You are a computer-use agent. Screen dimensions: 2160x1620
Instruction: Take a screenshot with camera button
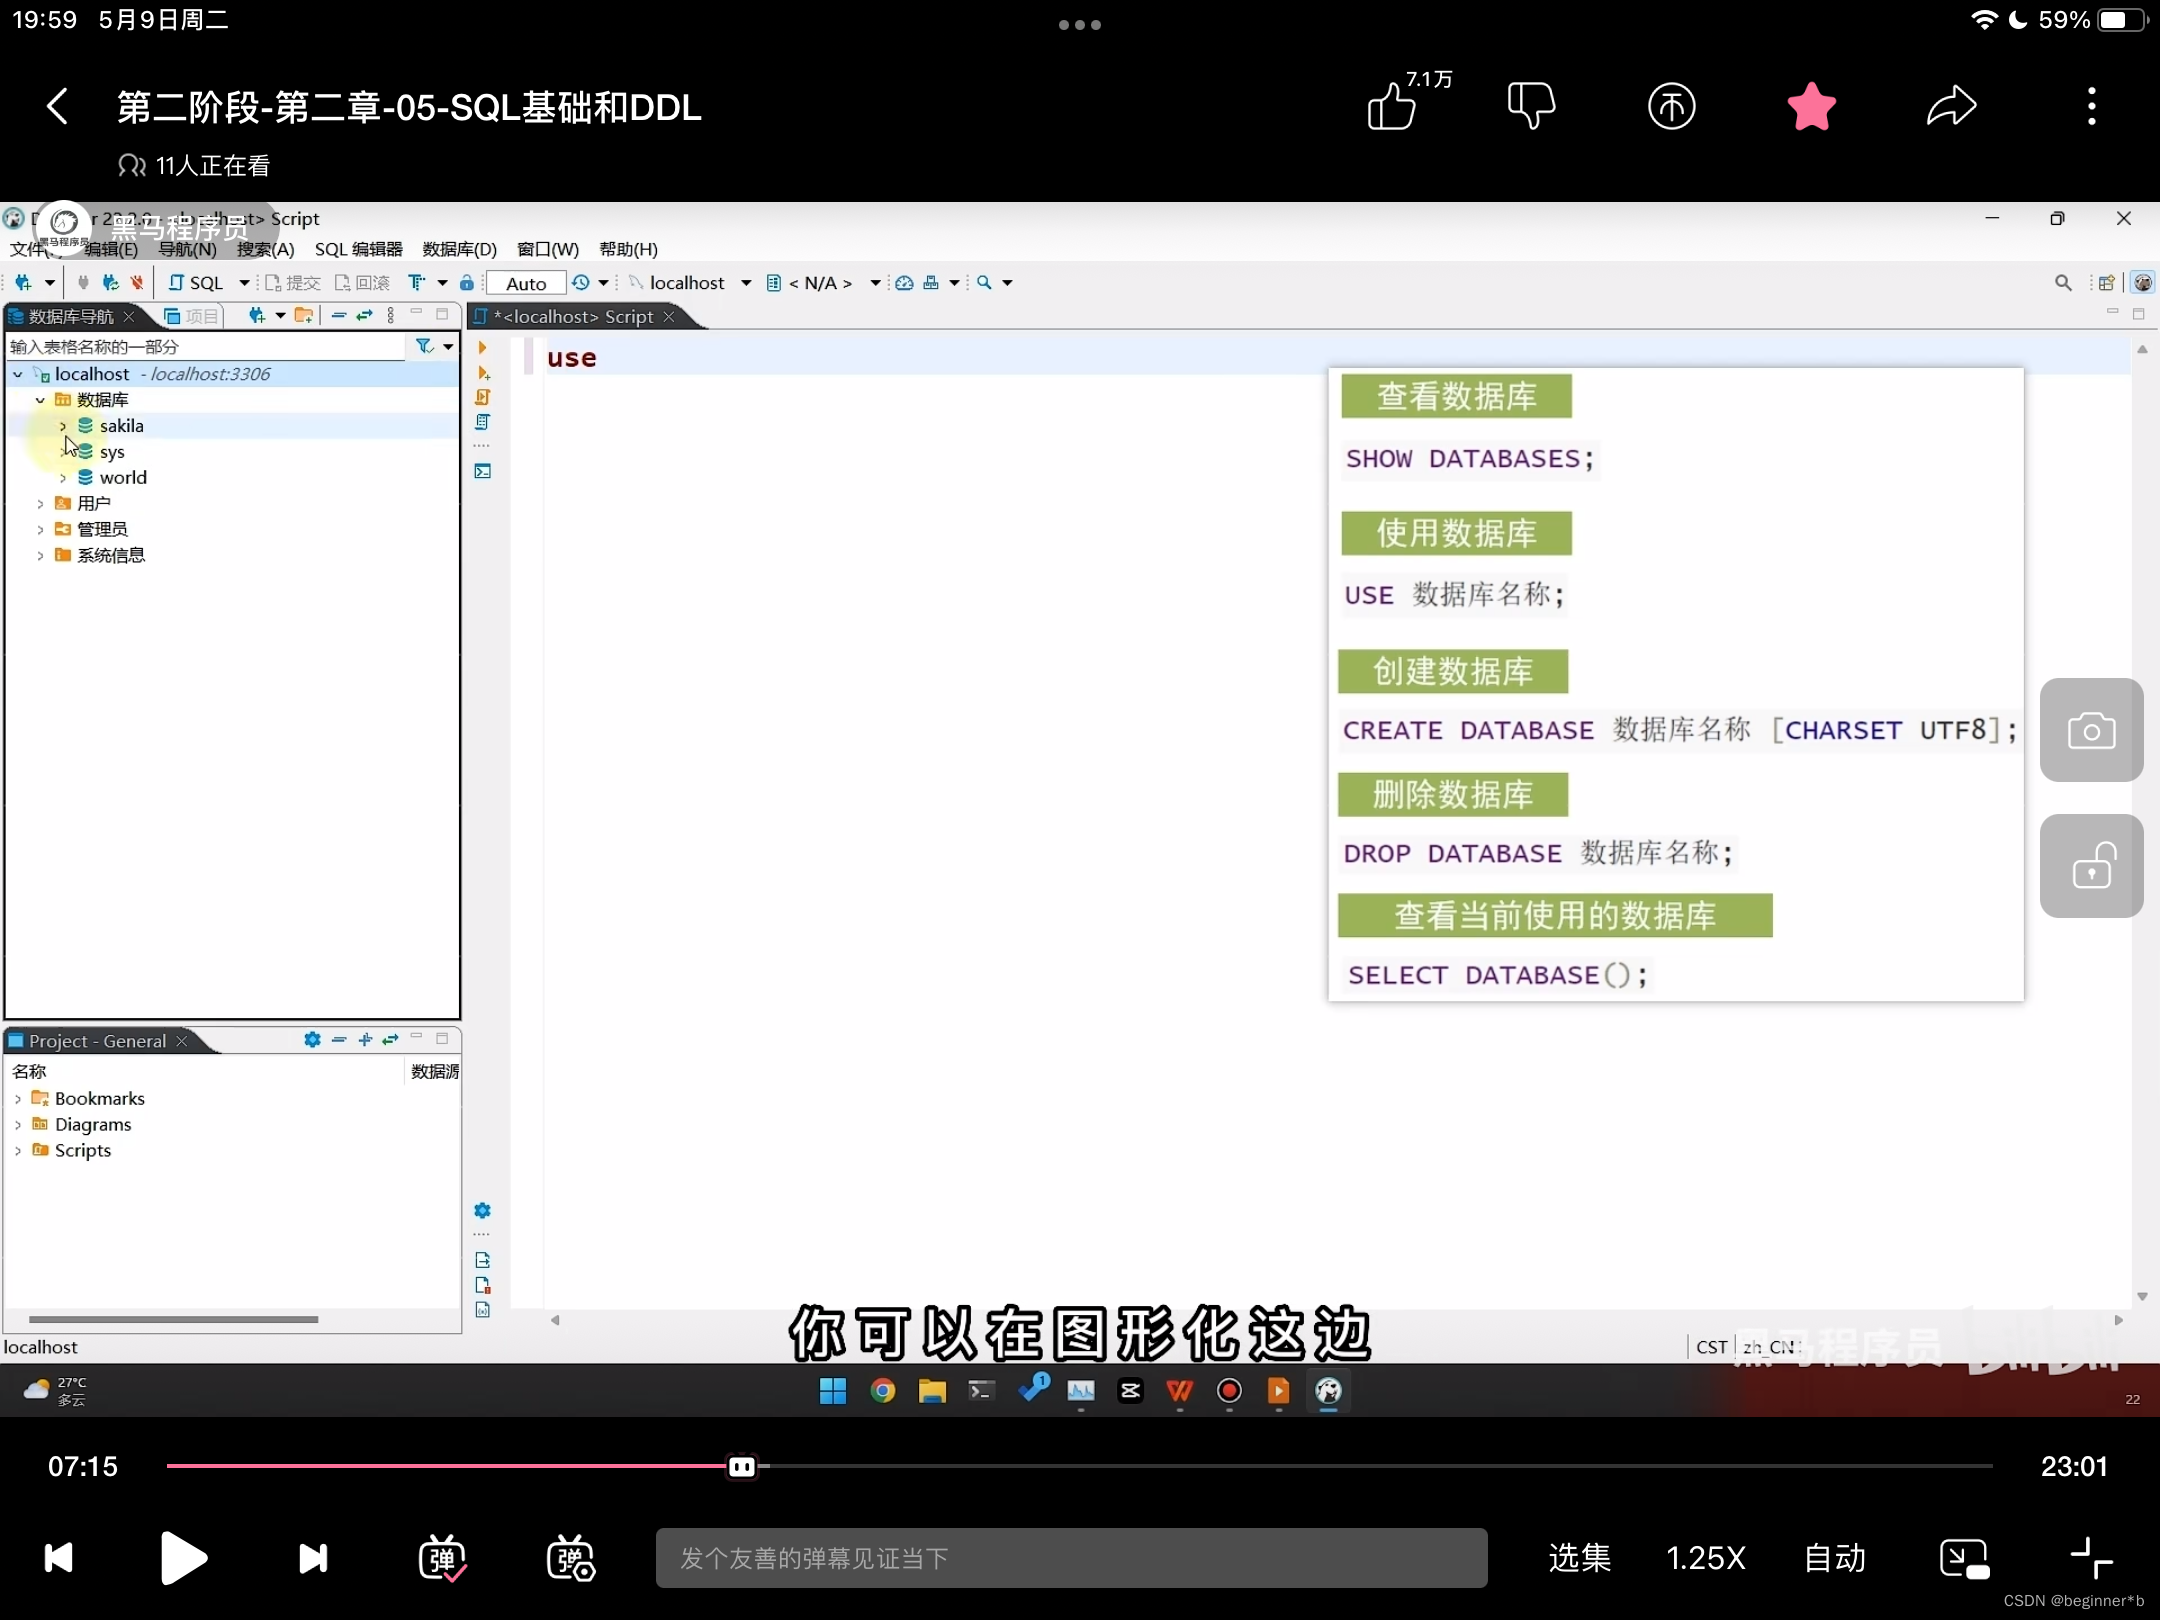pos(2091,730)
